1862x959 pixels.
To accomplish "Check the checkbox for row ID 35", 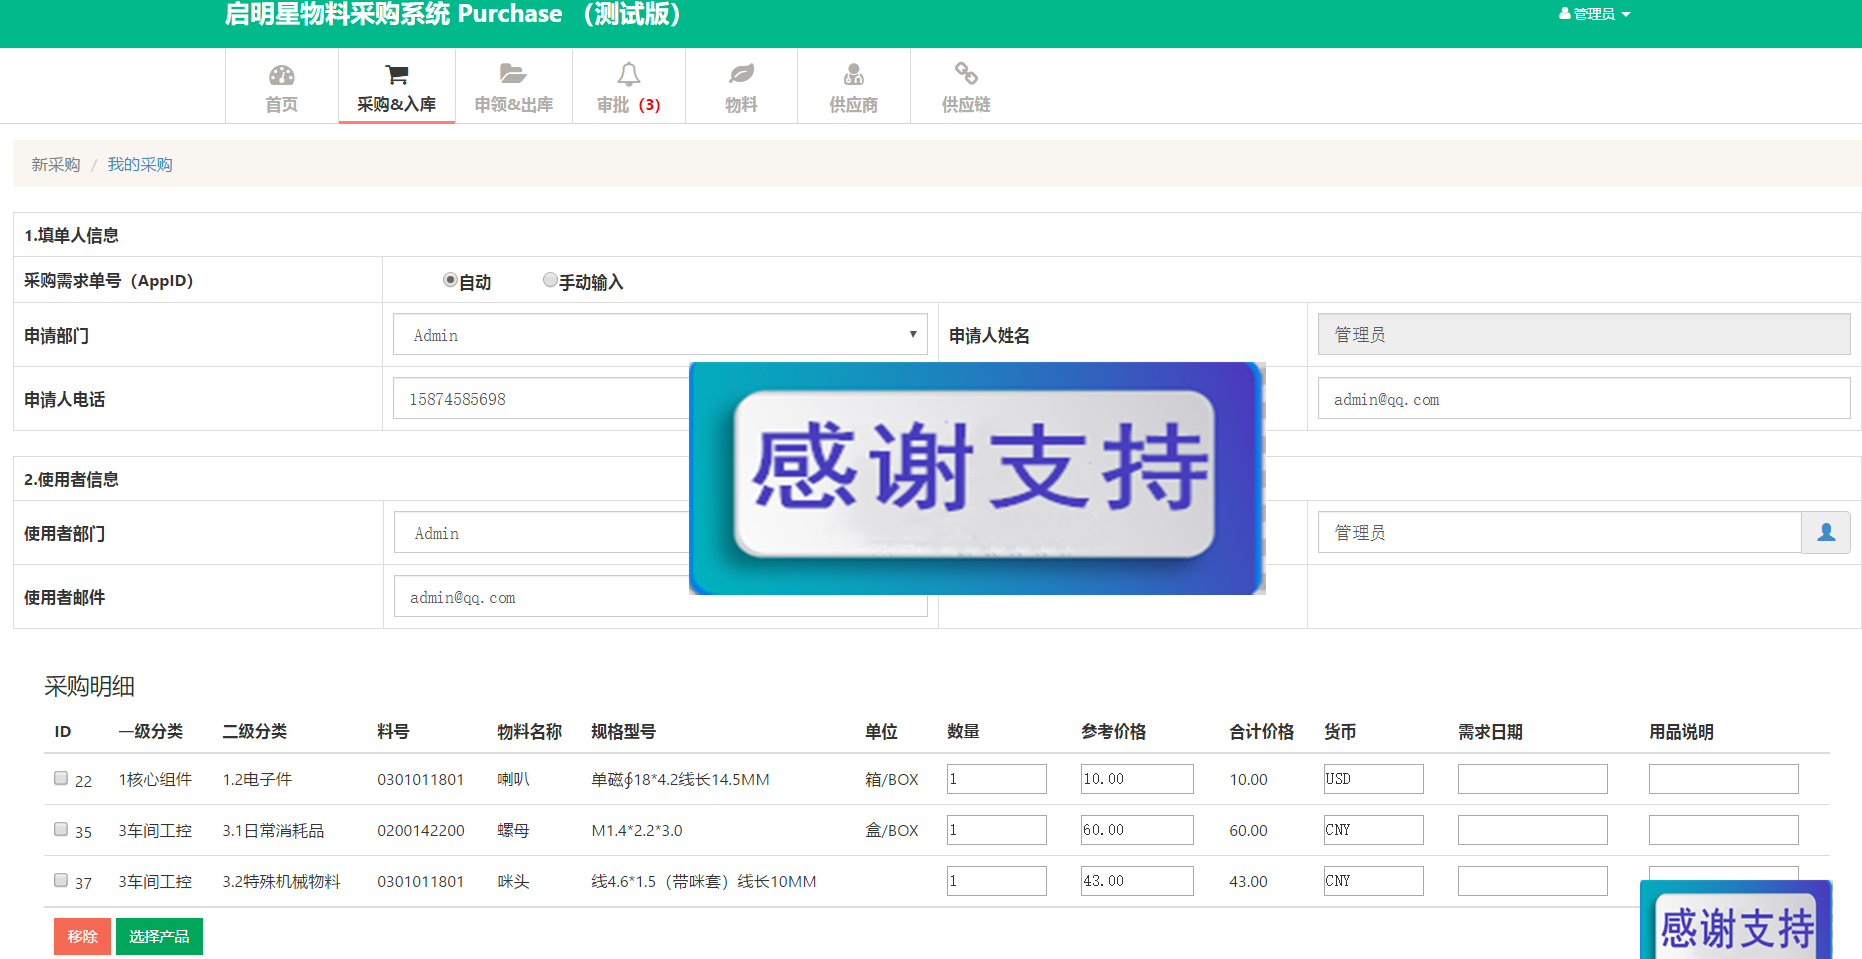I will click(61, 829).
